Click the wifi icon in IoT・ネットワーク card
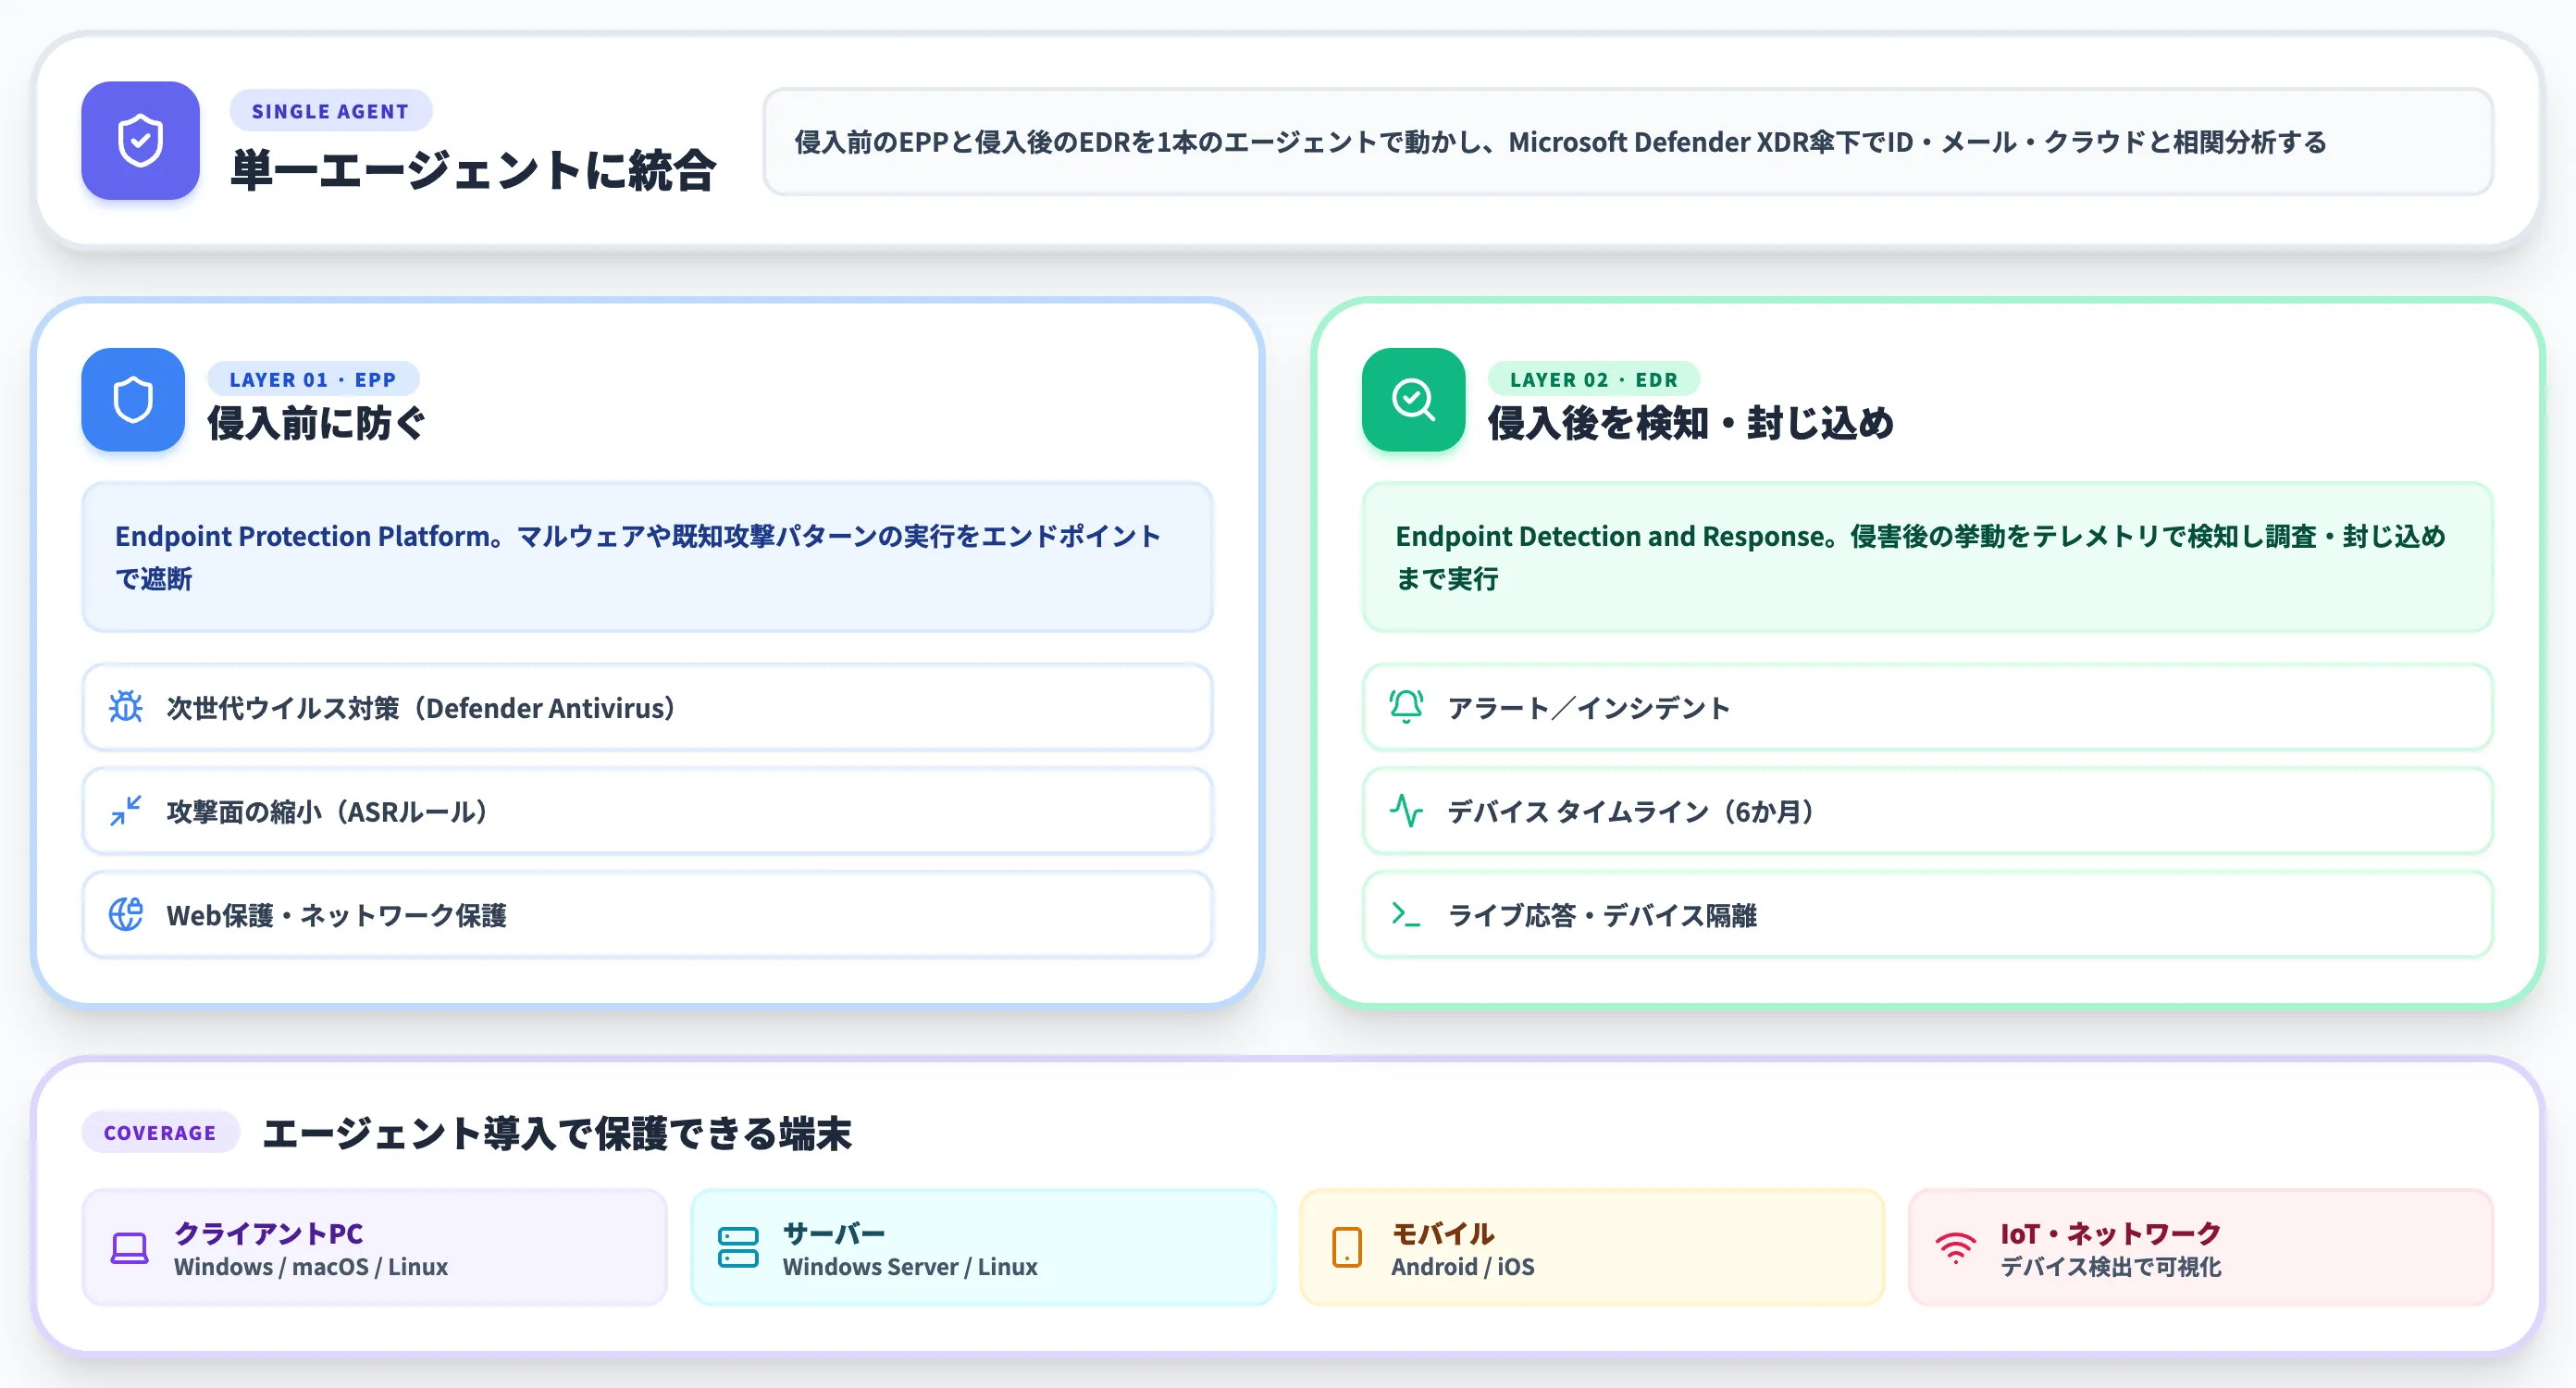This screenshot has height=1388, width=2576. [x=1956, y=1248]
